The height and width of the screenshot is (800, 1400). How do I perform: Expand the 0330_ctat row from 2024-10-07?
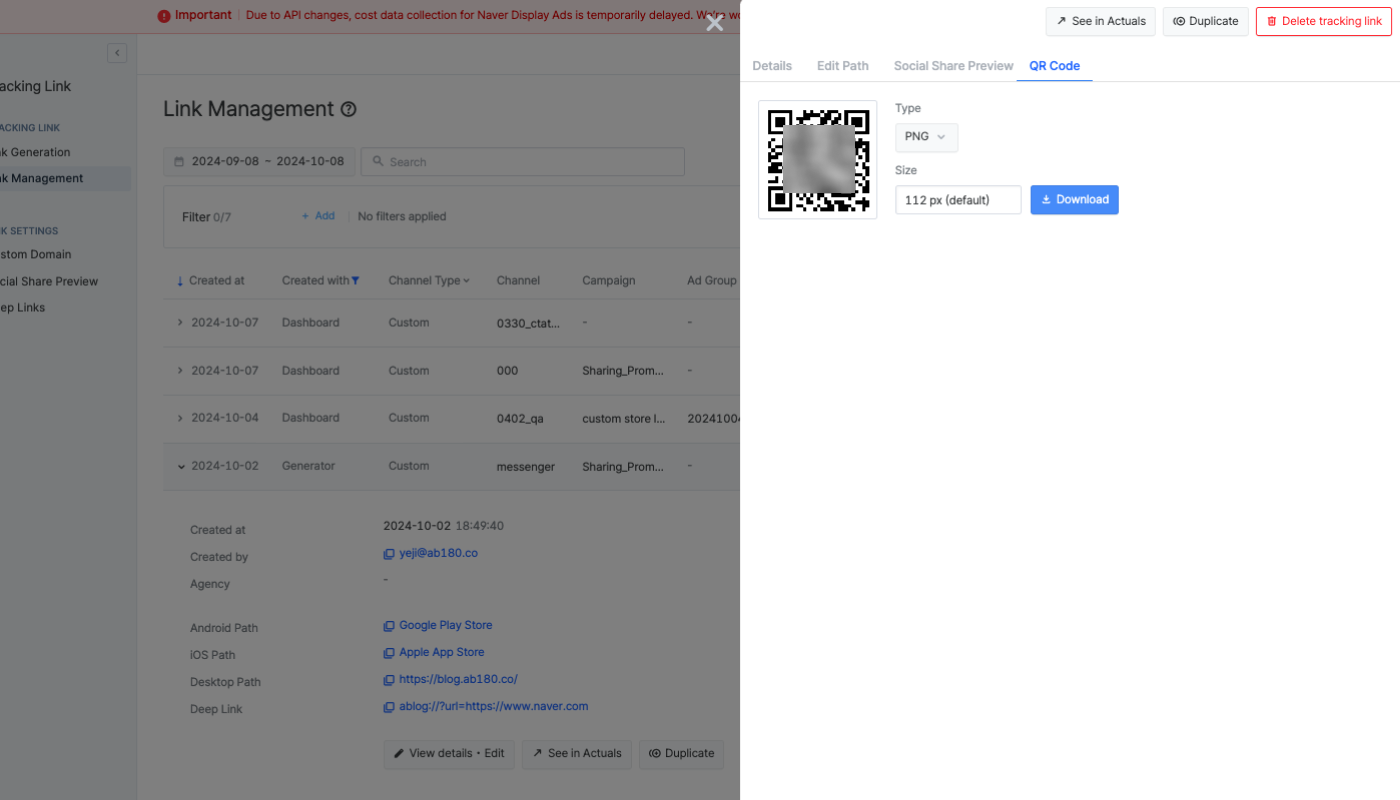point(180,323)
